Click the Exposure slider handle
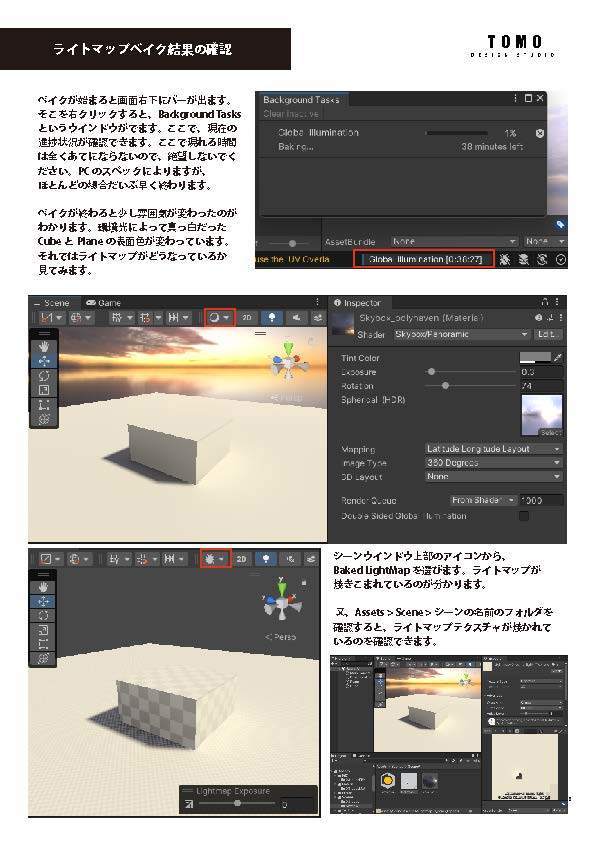 431,372
